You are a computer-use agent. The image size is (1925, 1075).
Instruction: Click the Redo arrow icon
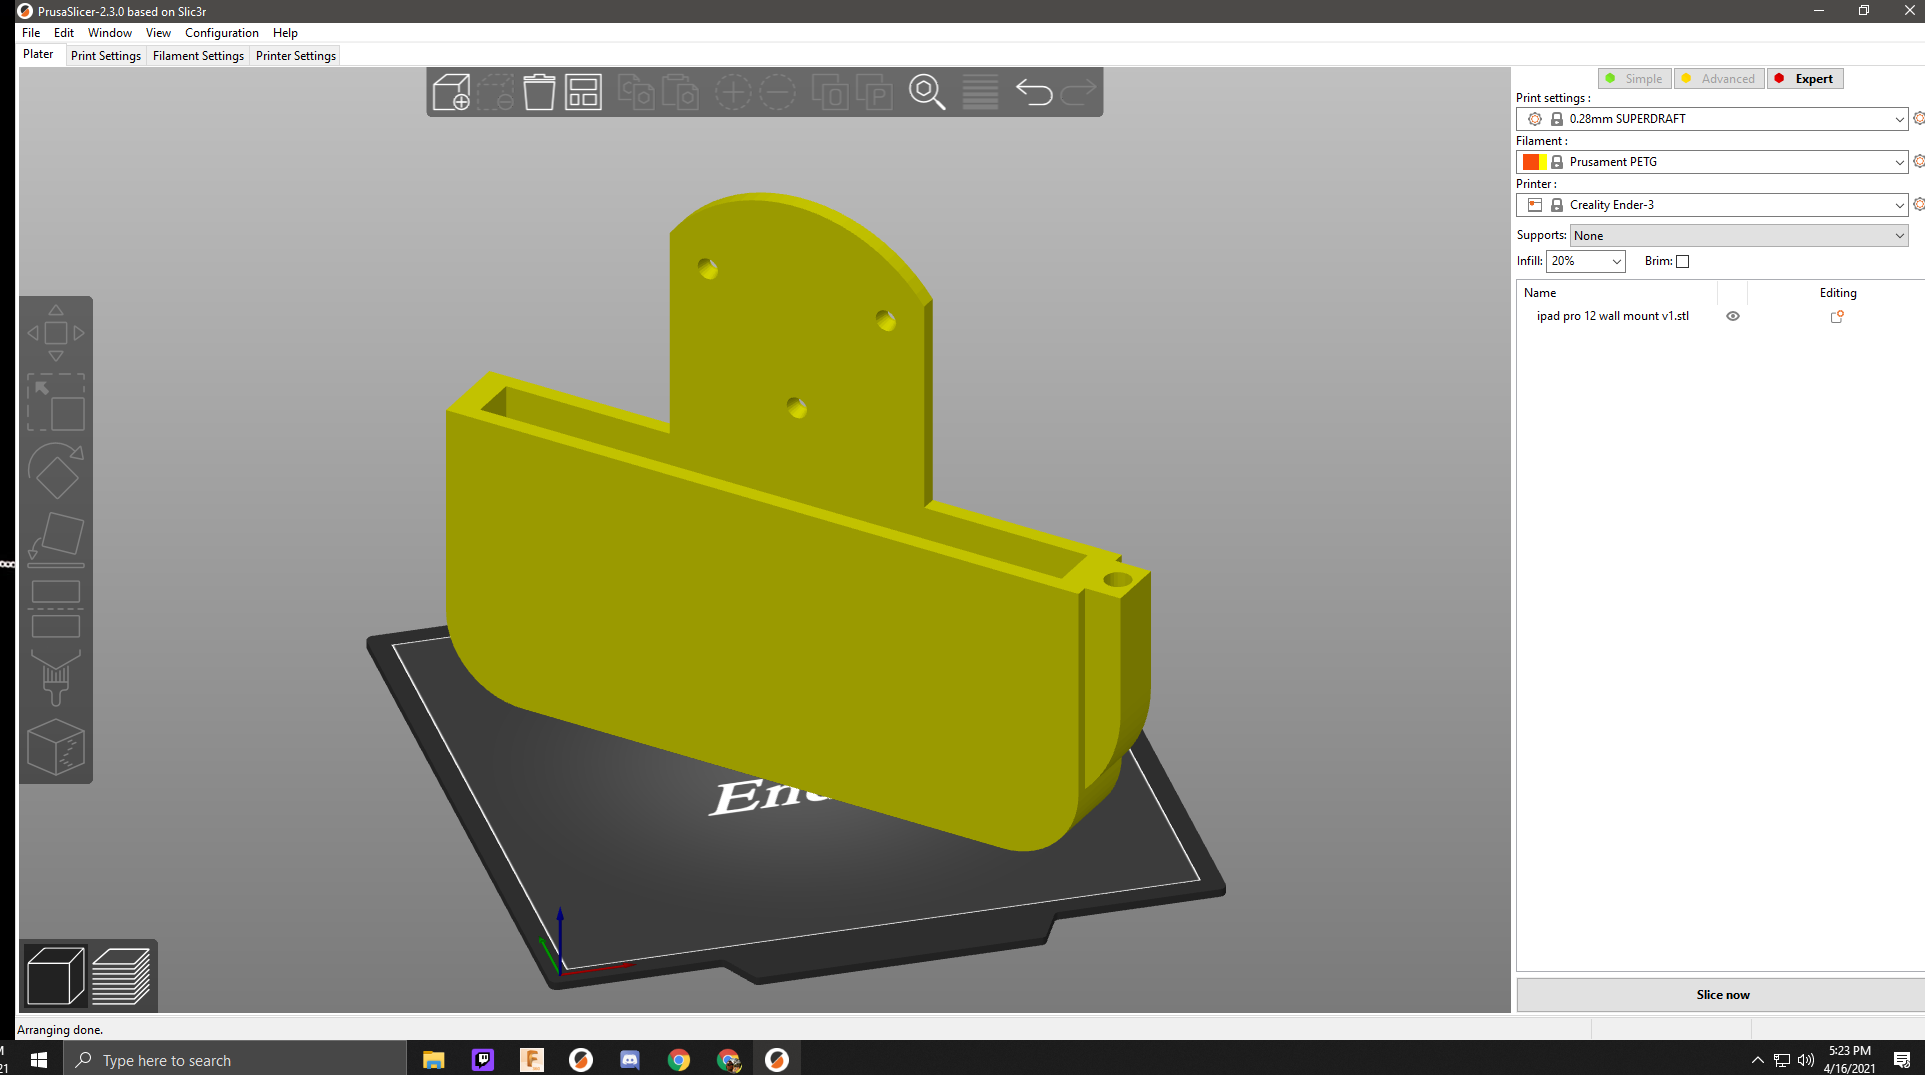[1078, 92]
